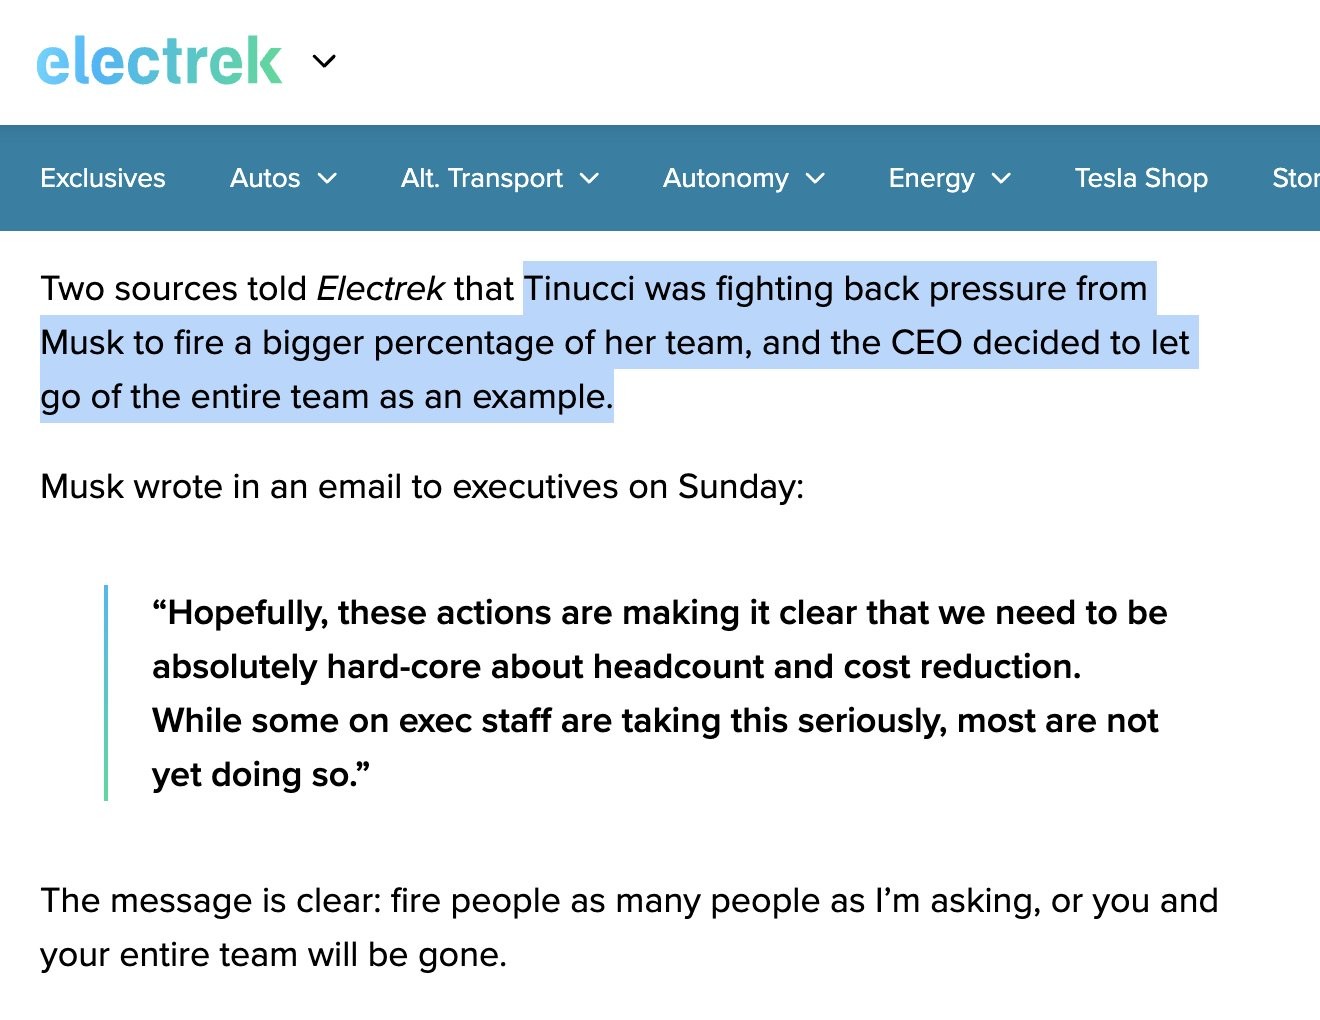Click the Energy nav label
This screenshot has height=1020, width=1320.
click(931, 178)
